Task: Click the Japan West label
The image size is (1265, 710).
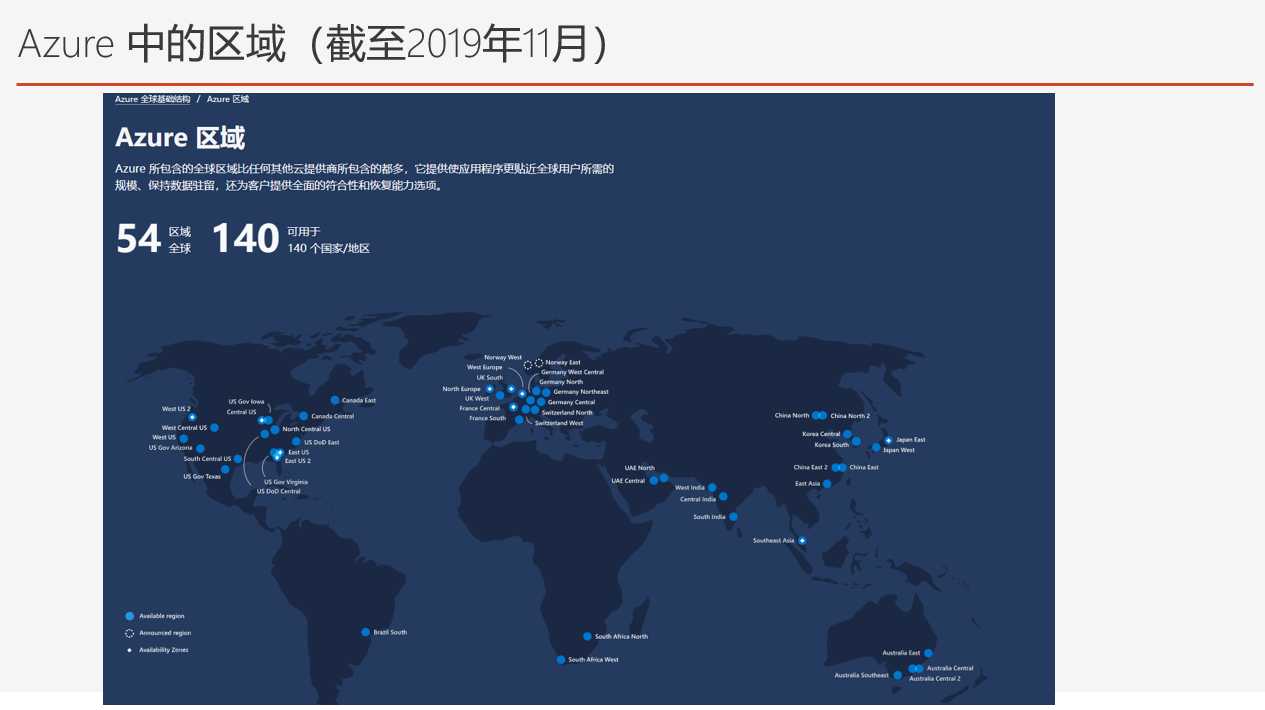Action: click(899, 450)
